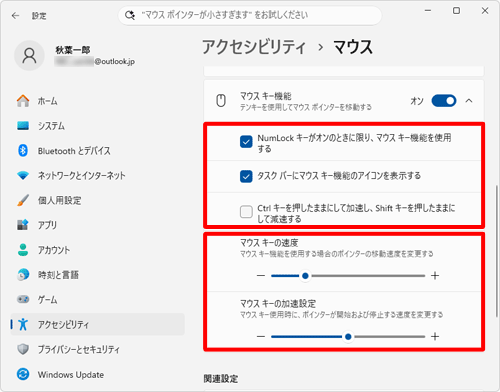The image size is (500, 392).
Task: Click the Windows Update sync icon
Action: point(23,374)
